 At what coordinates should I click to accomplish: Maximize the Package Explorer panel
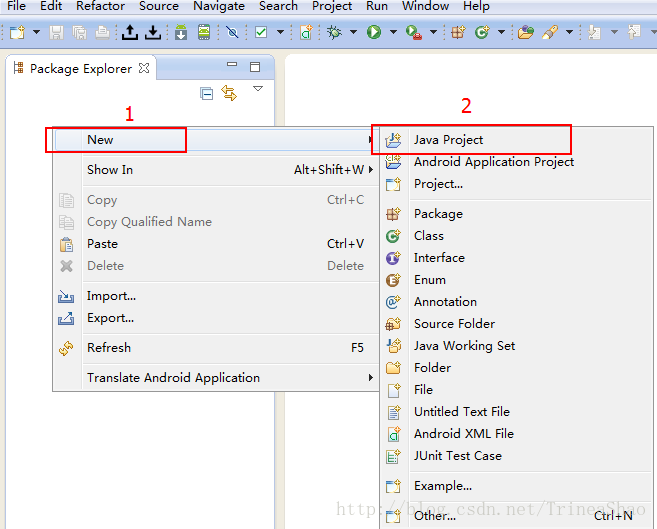point(255,67)
